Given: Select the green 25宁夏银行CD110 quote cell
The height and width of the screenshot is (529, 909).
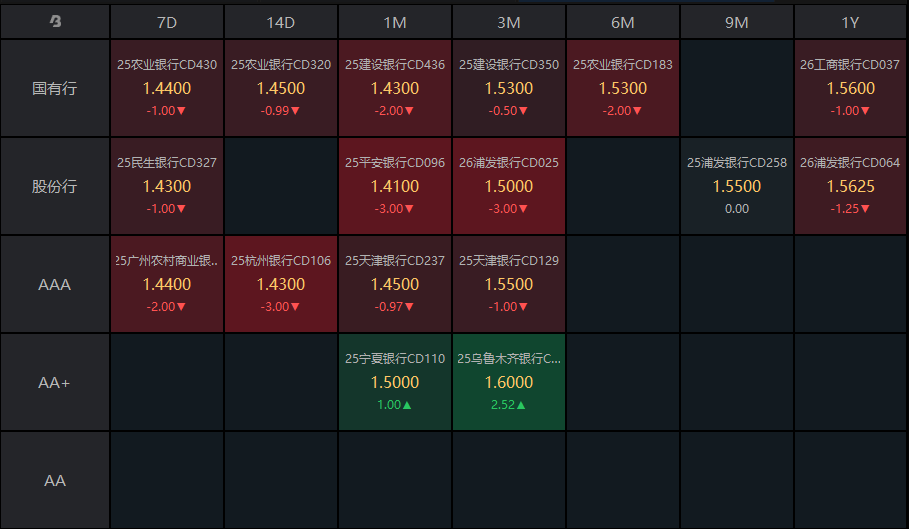Looking at the screenshot, I should click(x=395, y=382).
